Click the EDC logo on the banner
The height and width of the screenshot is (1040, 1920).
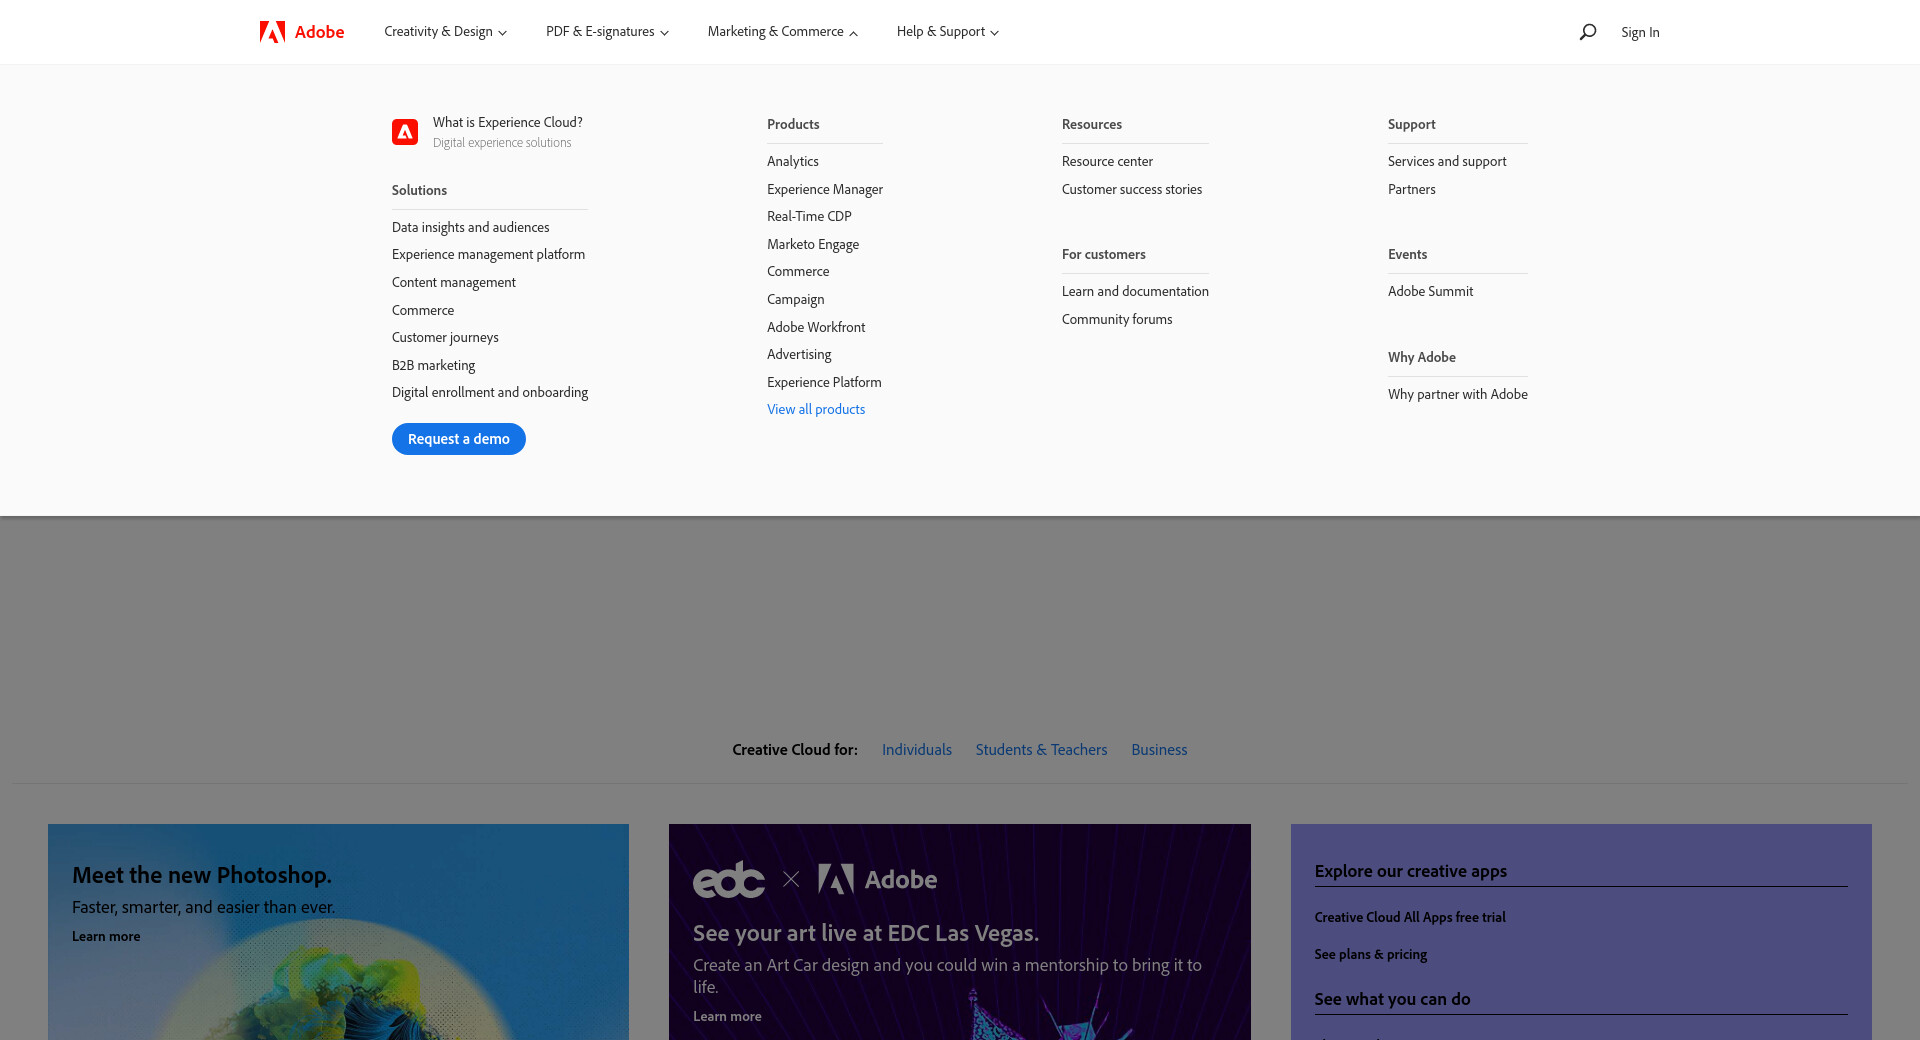(729, 880)
